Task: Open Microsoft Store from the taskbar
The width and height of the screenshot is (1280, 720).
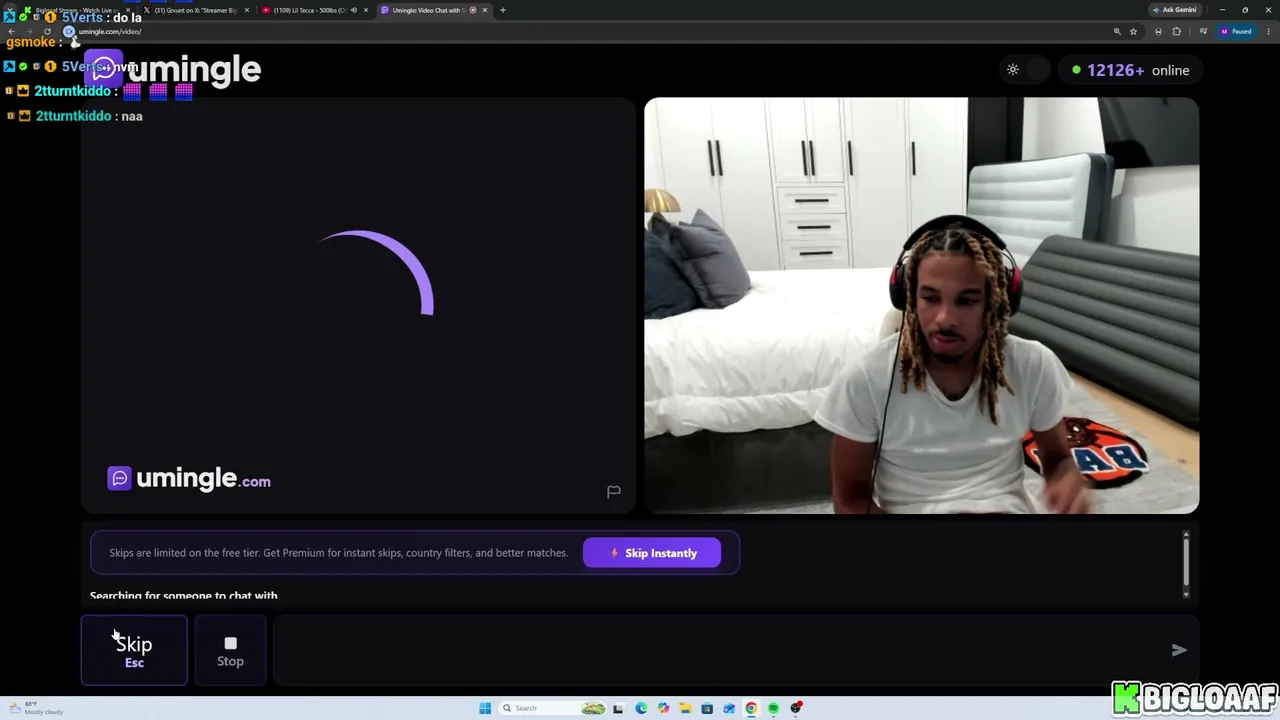Action: pos(707,708)
